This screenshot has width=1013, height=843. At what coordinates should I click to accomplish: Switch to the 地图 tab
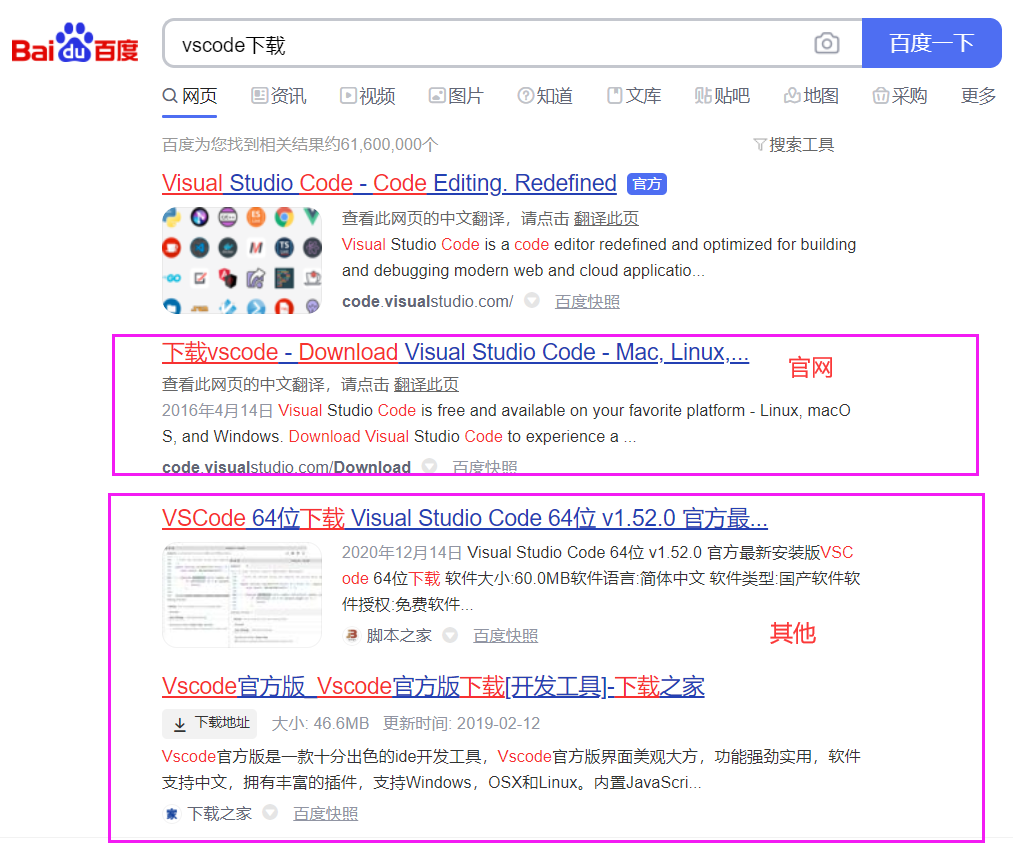click(811, 96)
